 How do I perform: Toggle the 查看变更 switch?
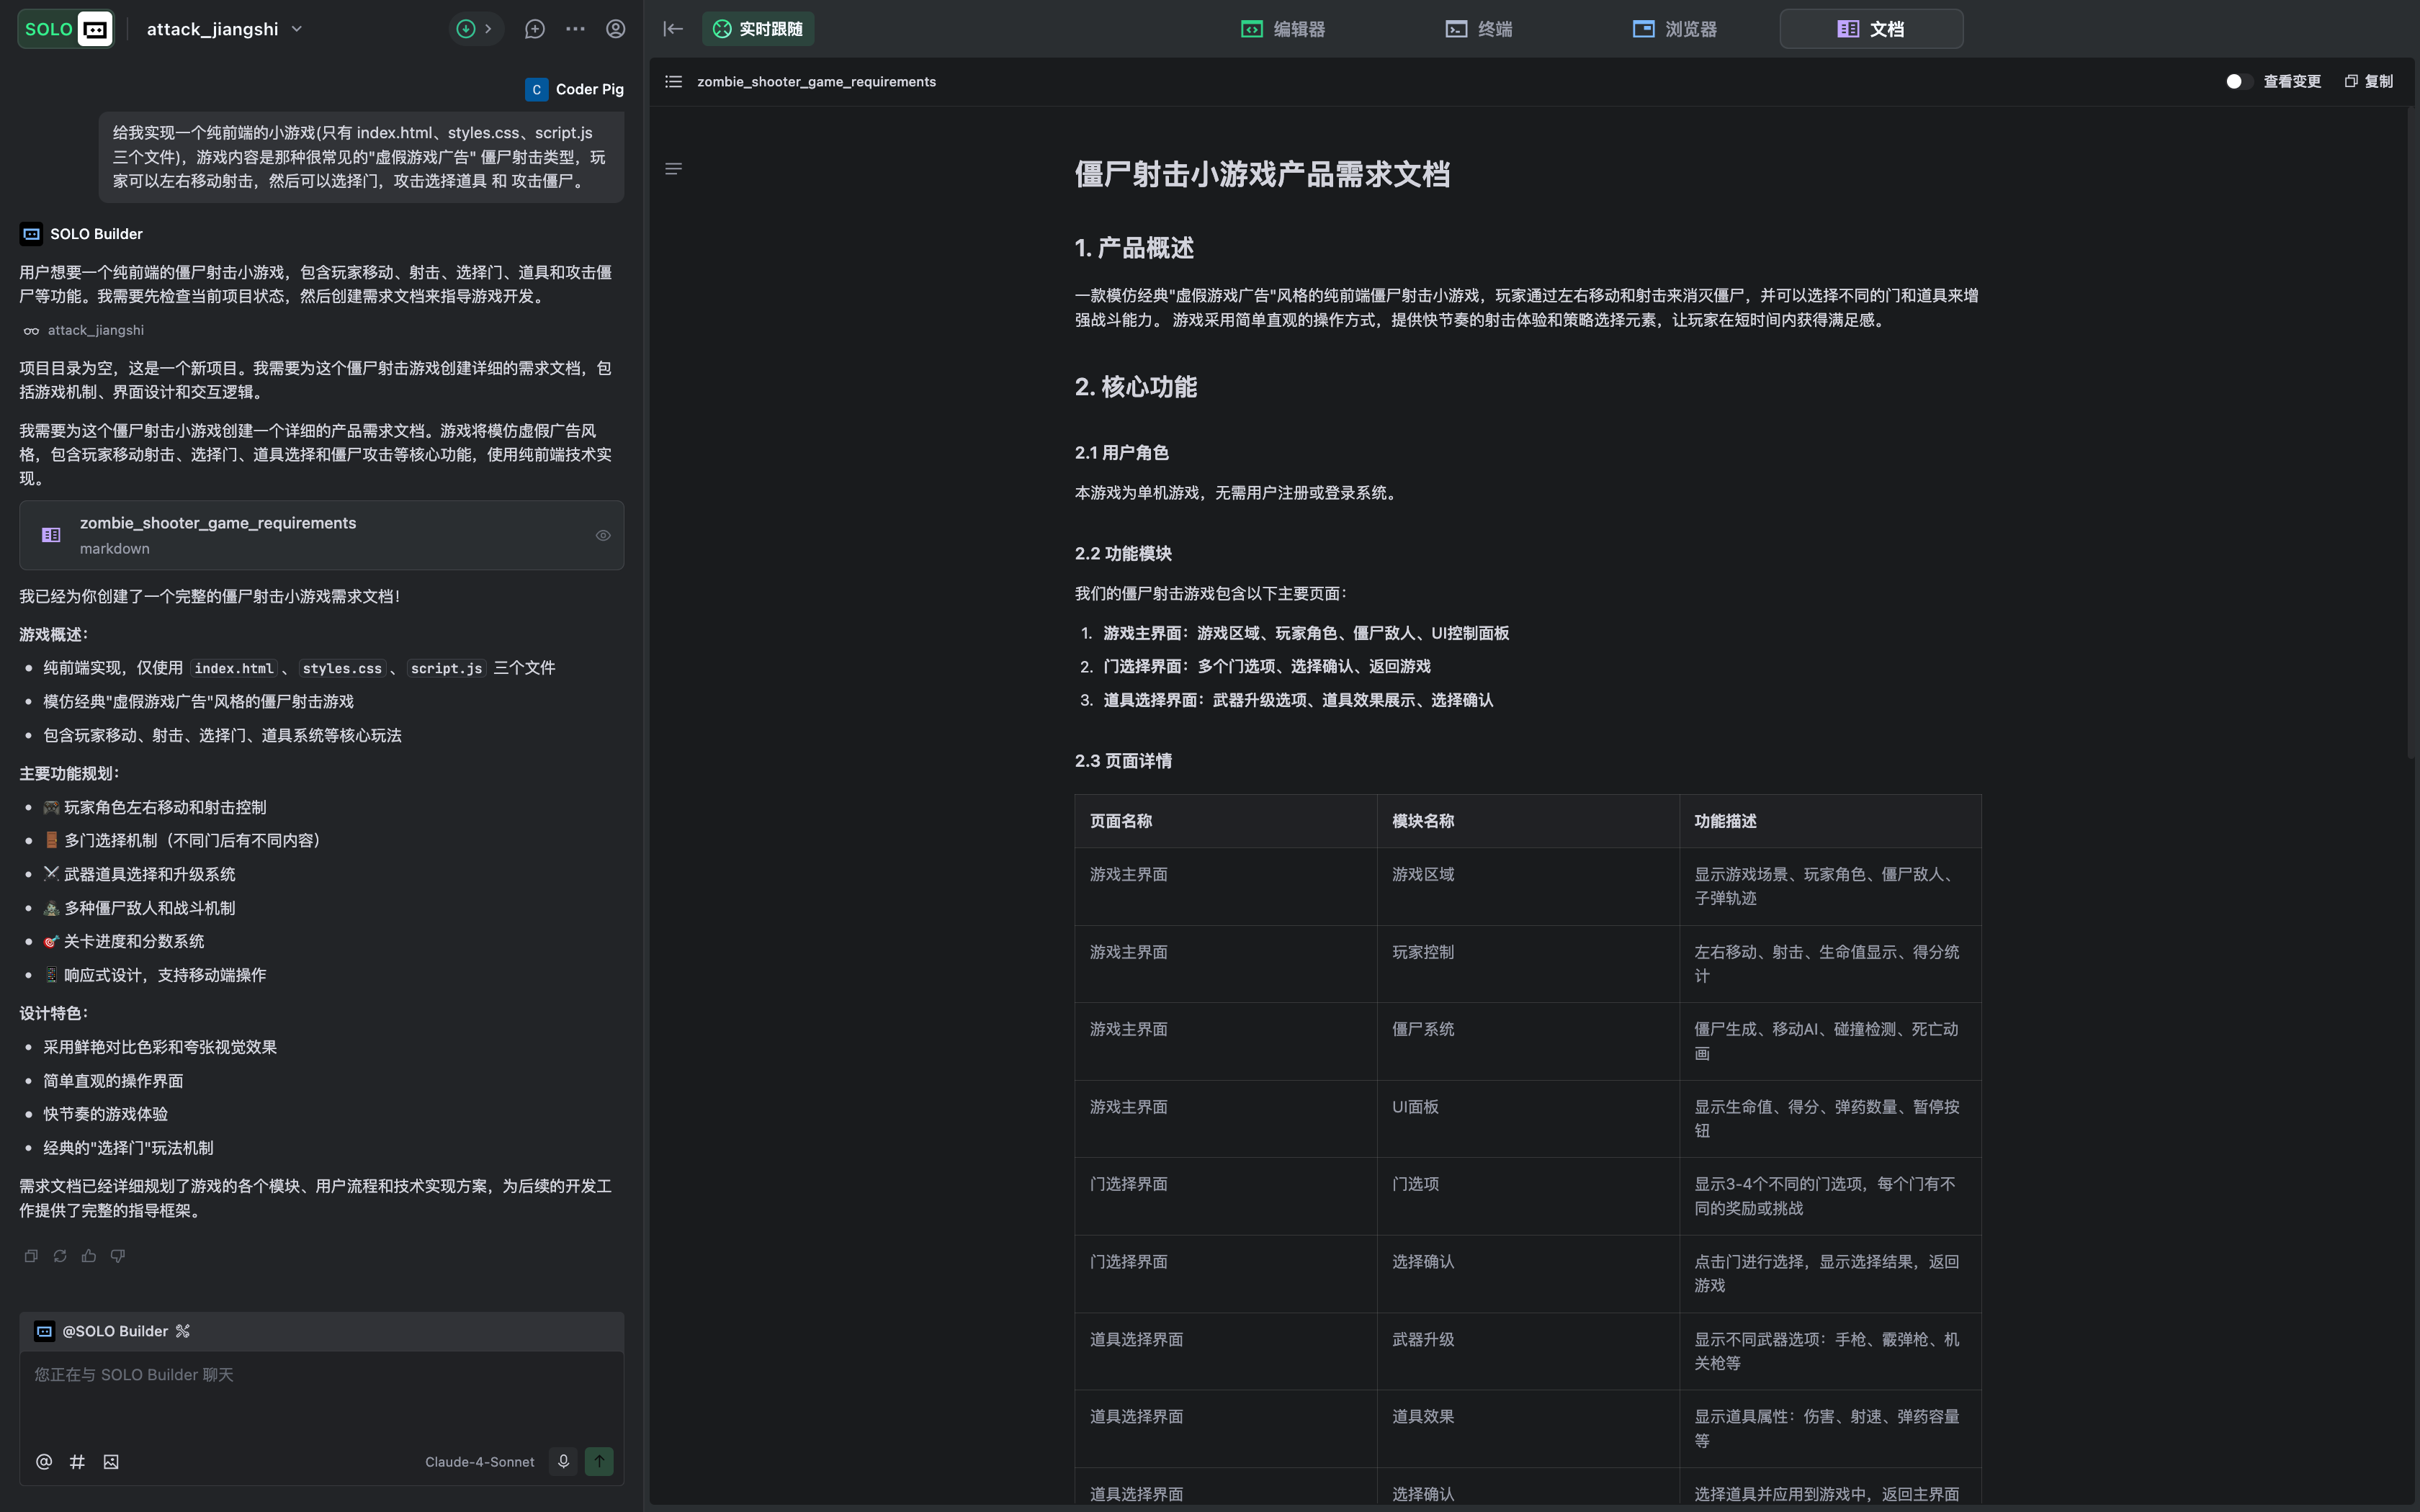2238,82
